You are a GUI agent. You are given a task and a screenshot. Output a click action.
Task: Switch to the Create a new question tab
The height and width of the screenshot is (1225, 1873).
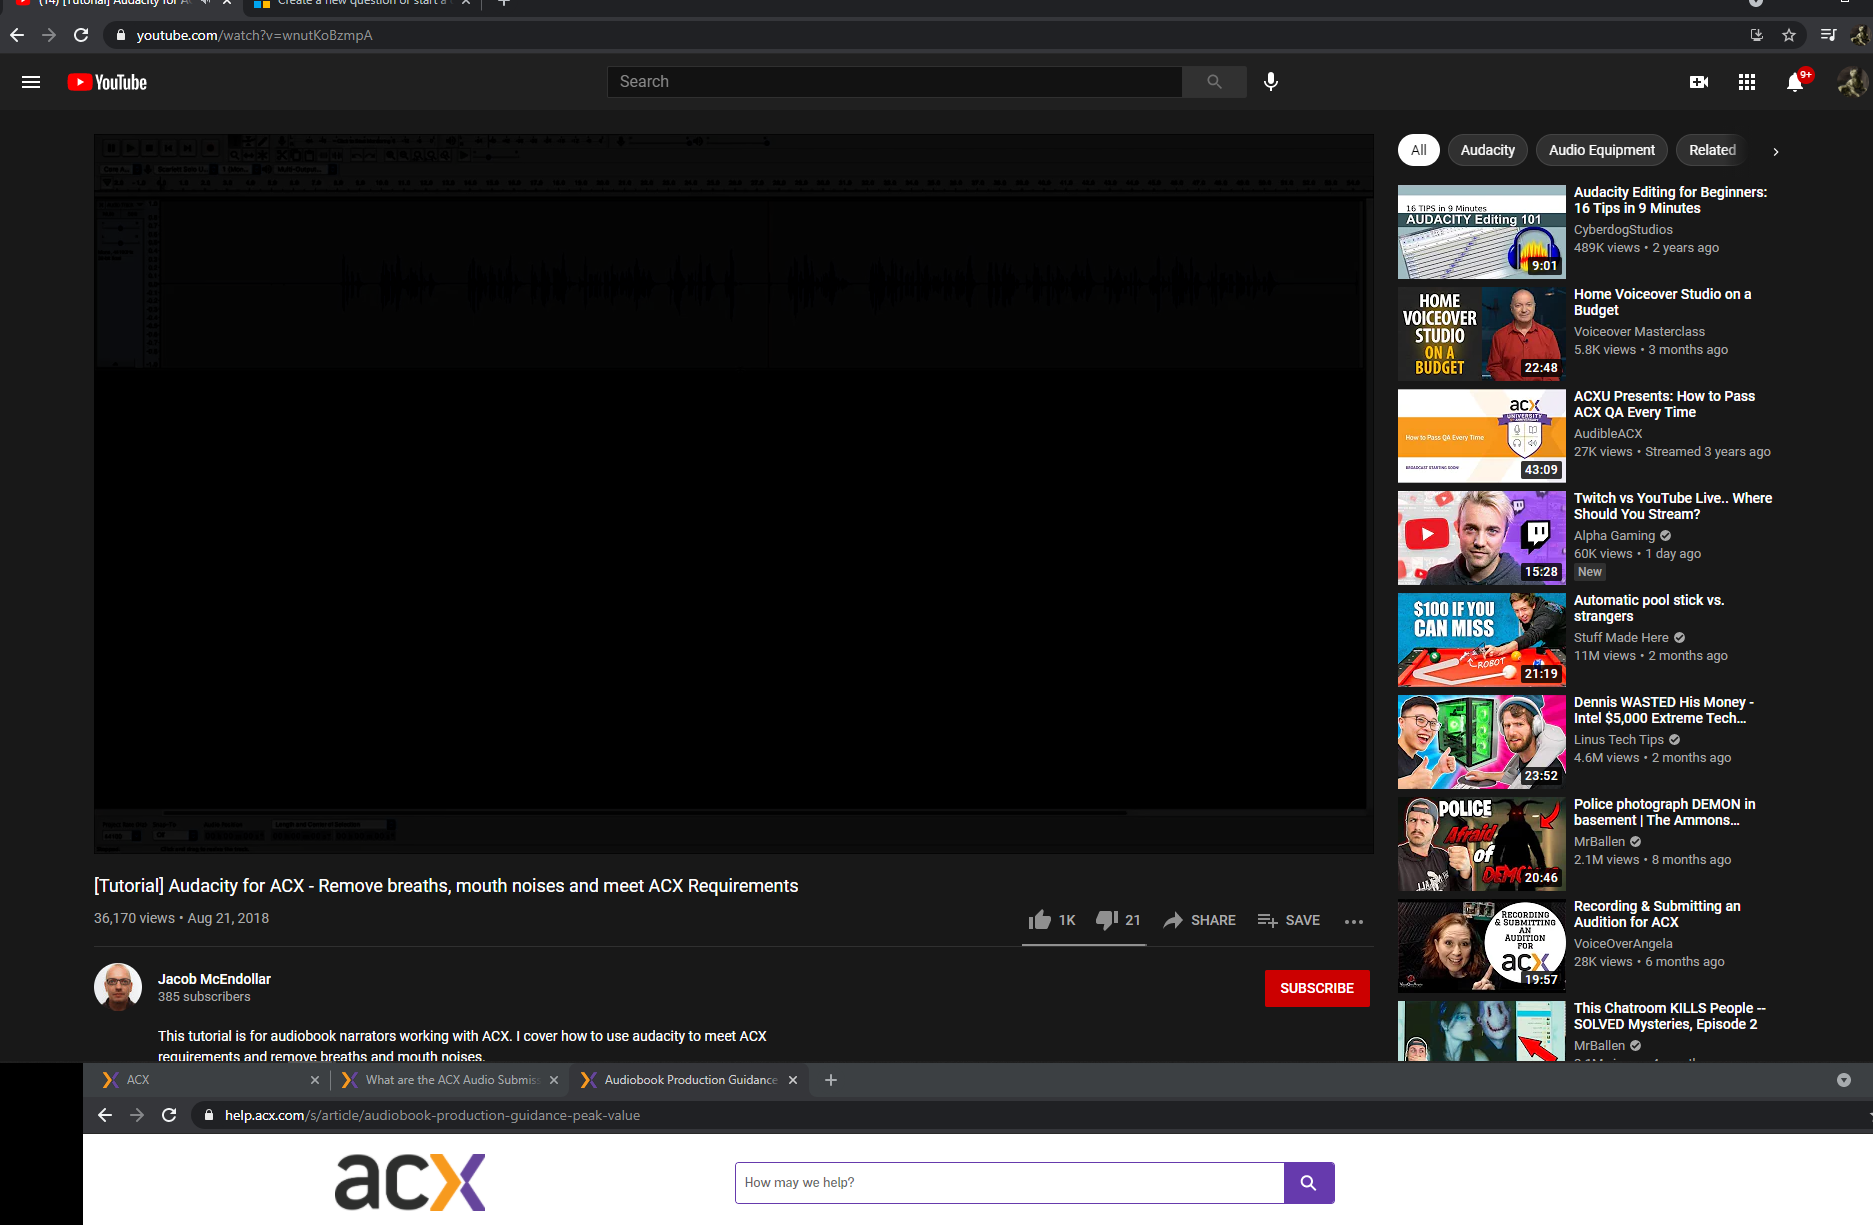360,4
